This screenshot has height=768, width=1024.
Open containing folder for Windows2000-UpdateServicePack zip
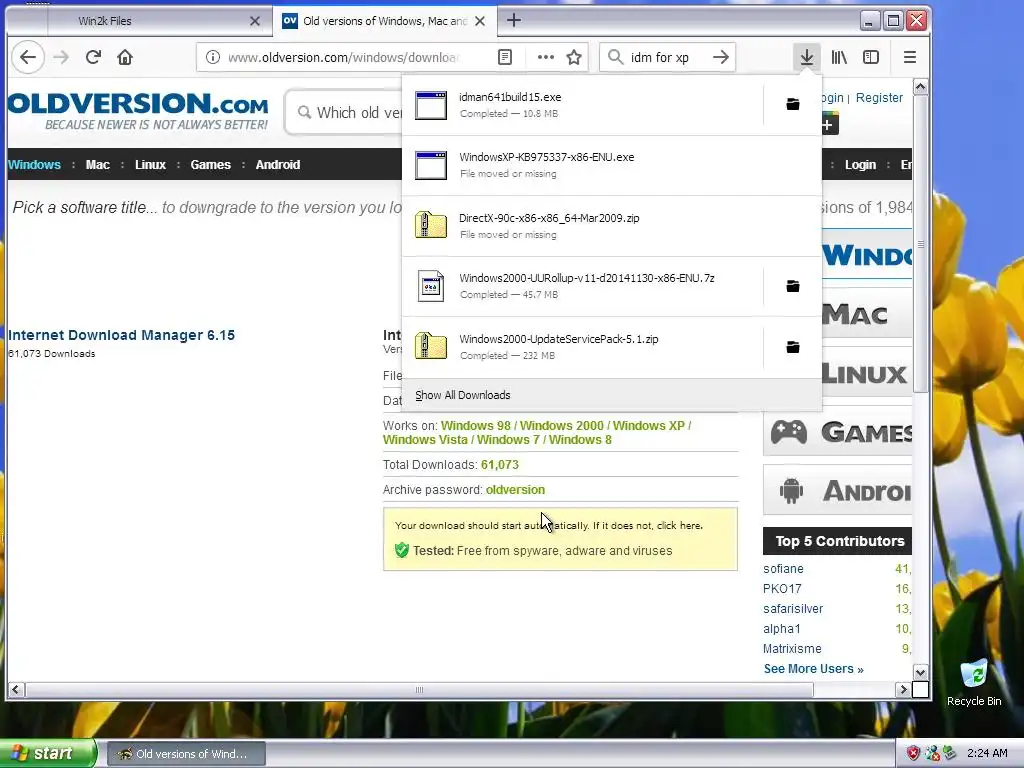(793, 347)
